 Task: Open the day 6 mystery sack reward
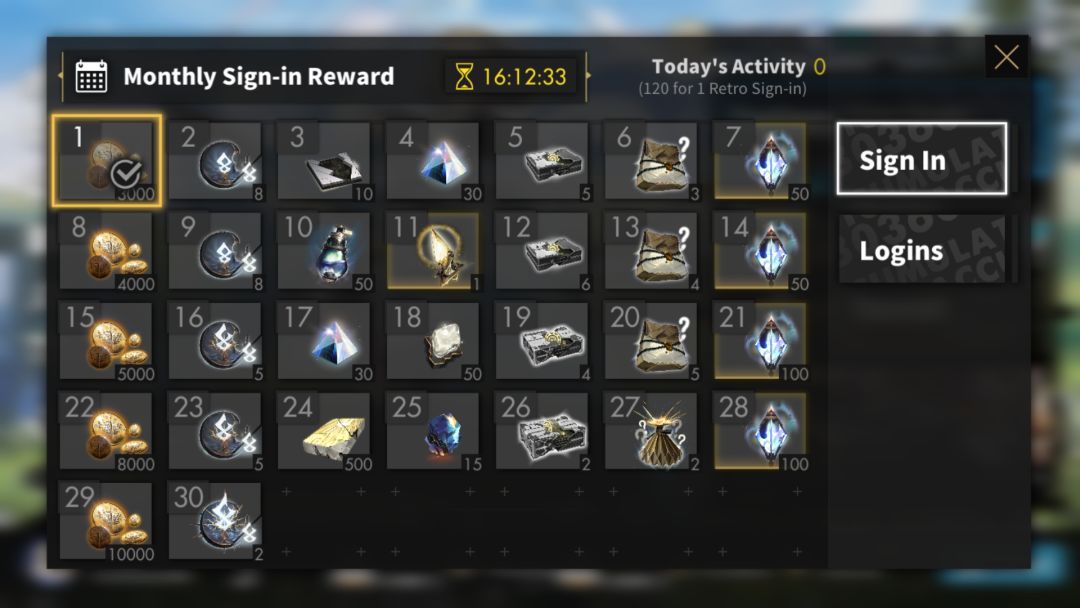652,161
